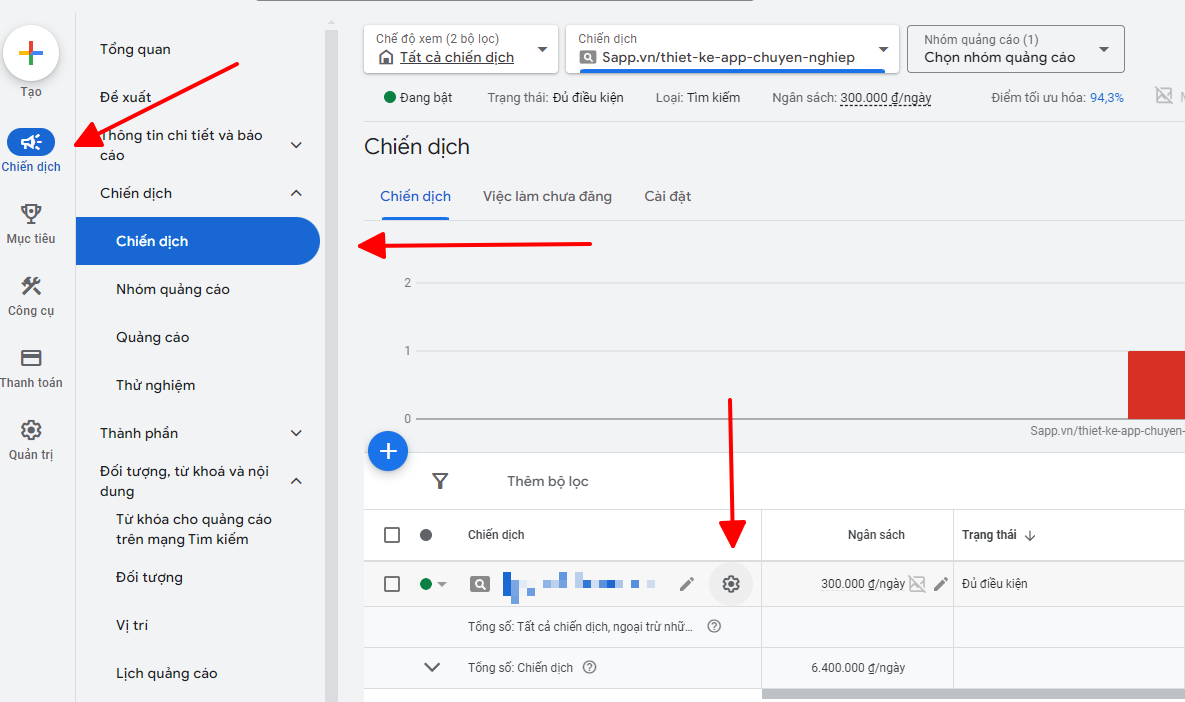Click the crossed-image icon beside the row budget
The image size is (1185, 702).
coord(917,584)
